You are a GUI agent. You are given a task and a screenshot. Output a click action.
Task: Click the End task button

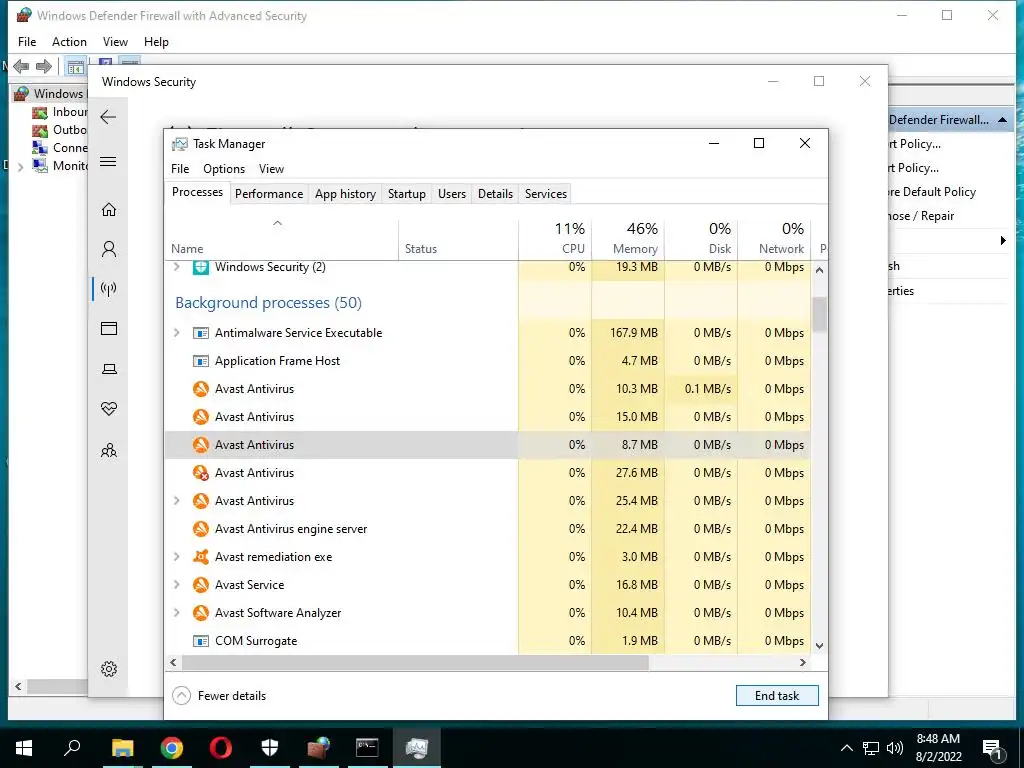777,696
